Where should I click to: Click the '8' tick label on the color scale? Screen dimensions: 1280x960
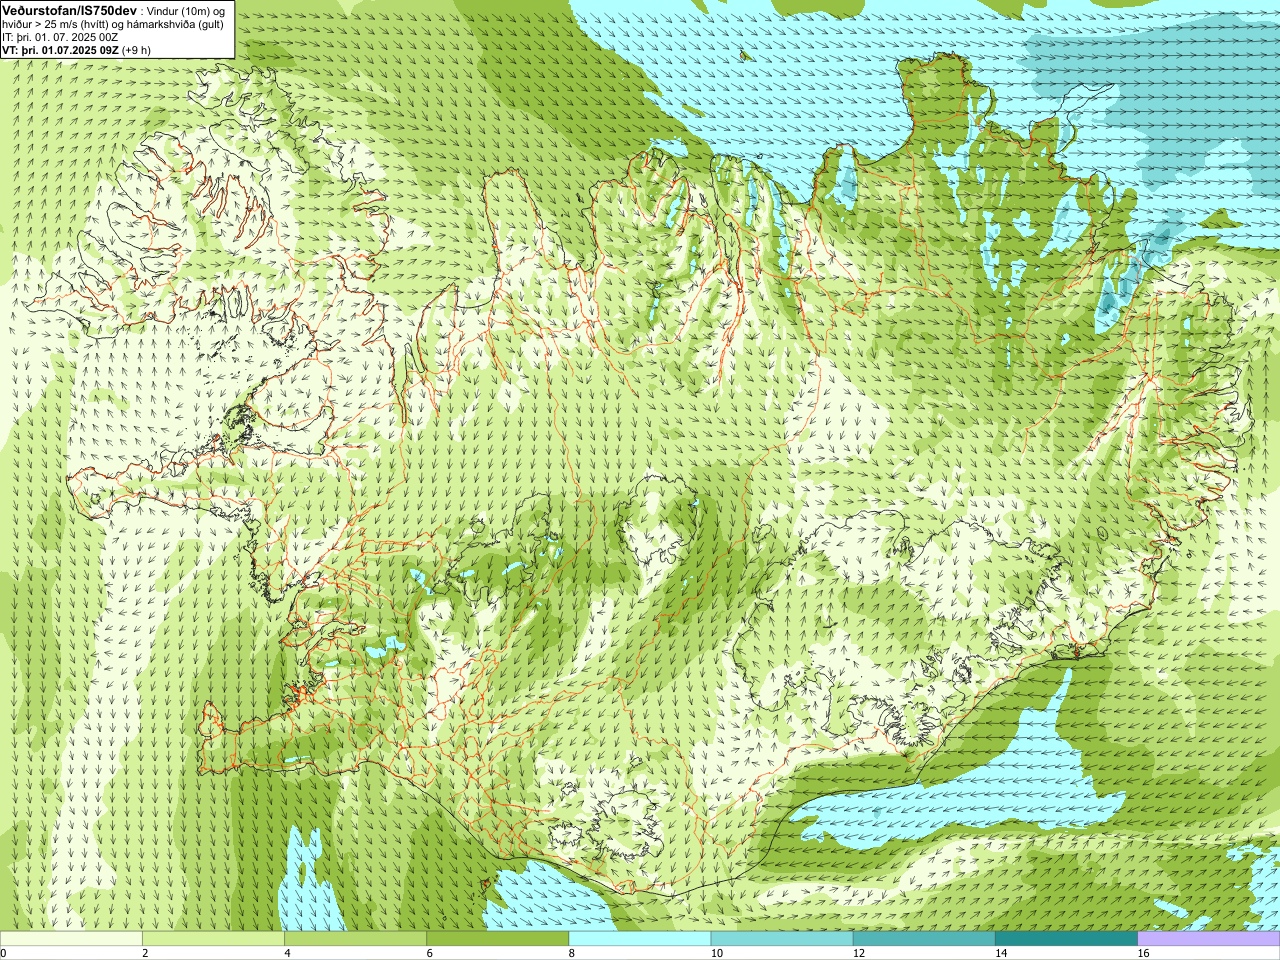click(571, 953)
